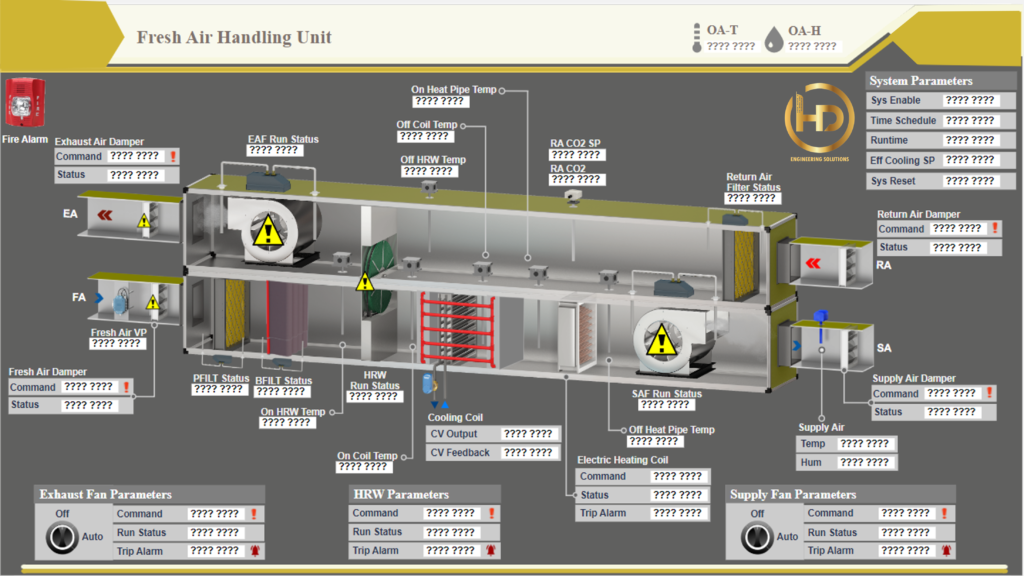Turn the Supply Fan Off/Auto selector knob
The image size is (1024, 576).
click(757, 538)
